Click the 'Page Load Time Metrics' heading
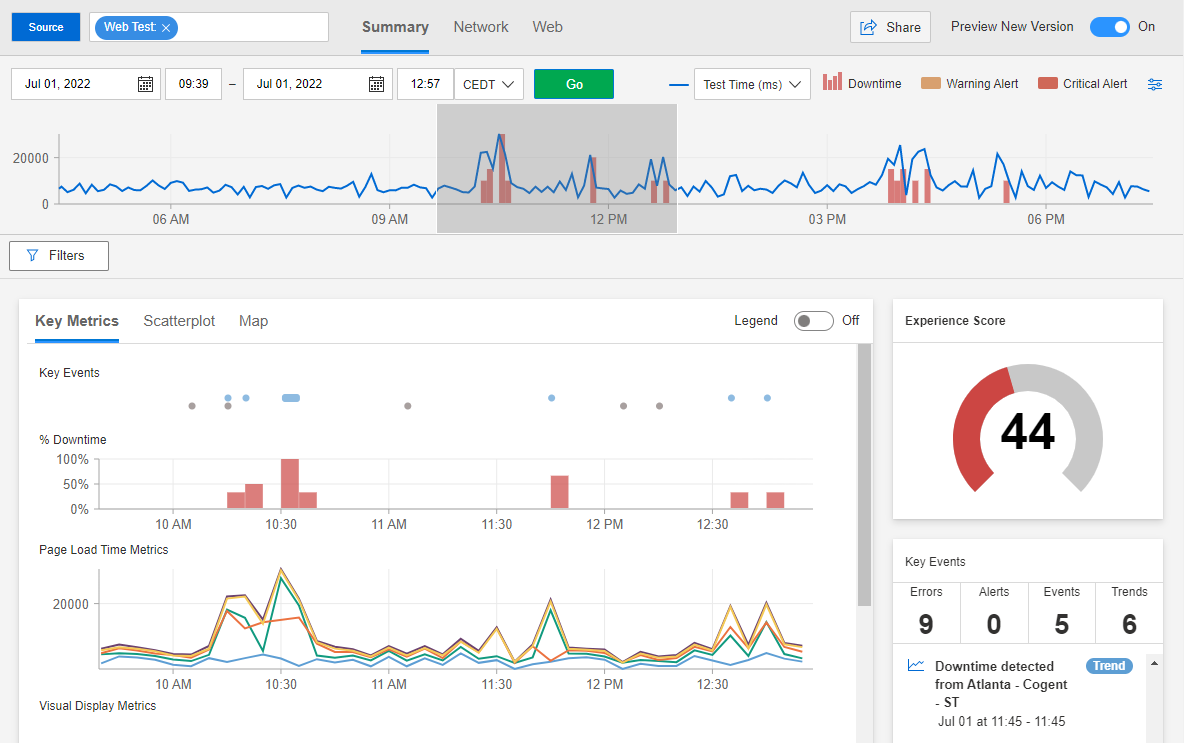 tap(103, 550)
